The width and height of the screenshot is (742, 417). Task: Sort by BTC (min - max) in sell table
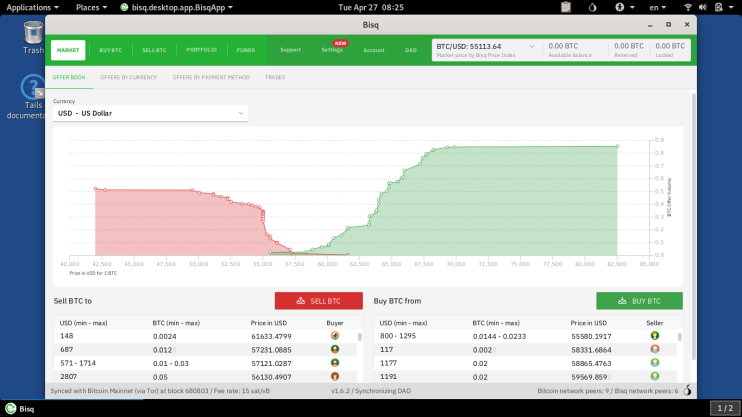tap(176, 323)
